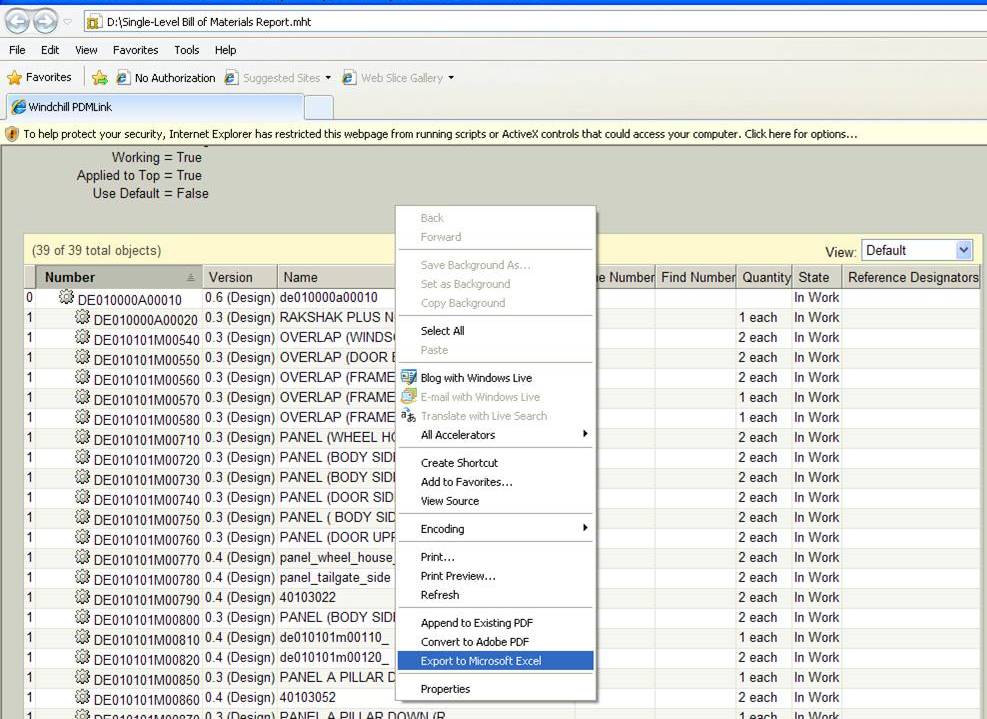Viewport: 987px width, 719px height.
Task: Click the browser Back arrow button
Action: (17, 21)
